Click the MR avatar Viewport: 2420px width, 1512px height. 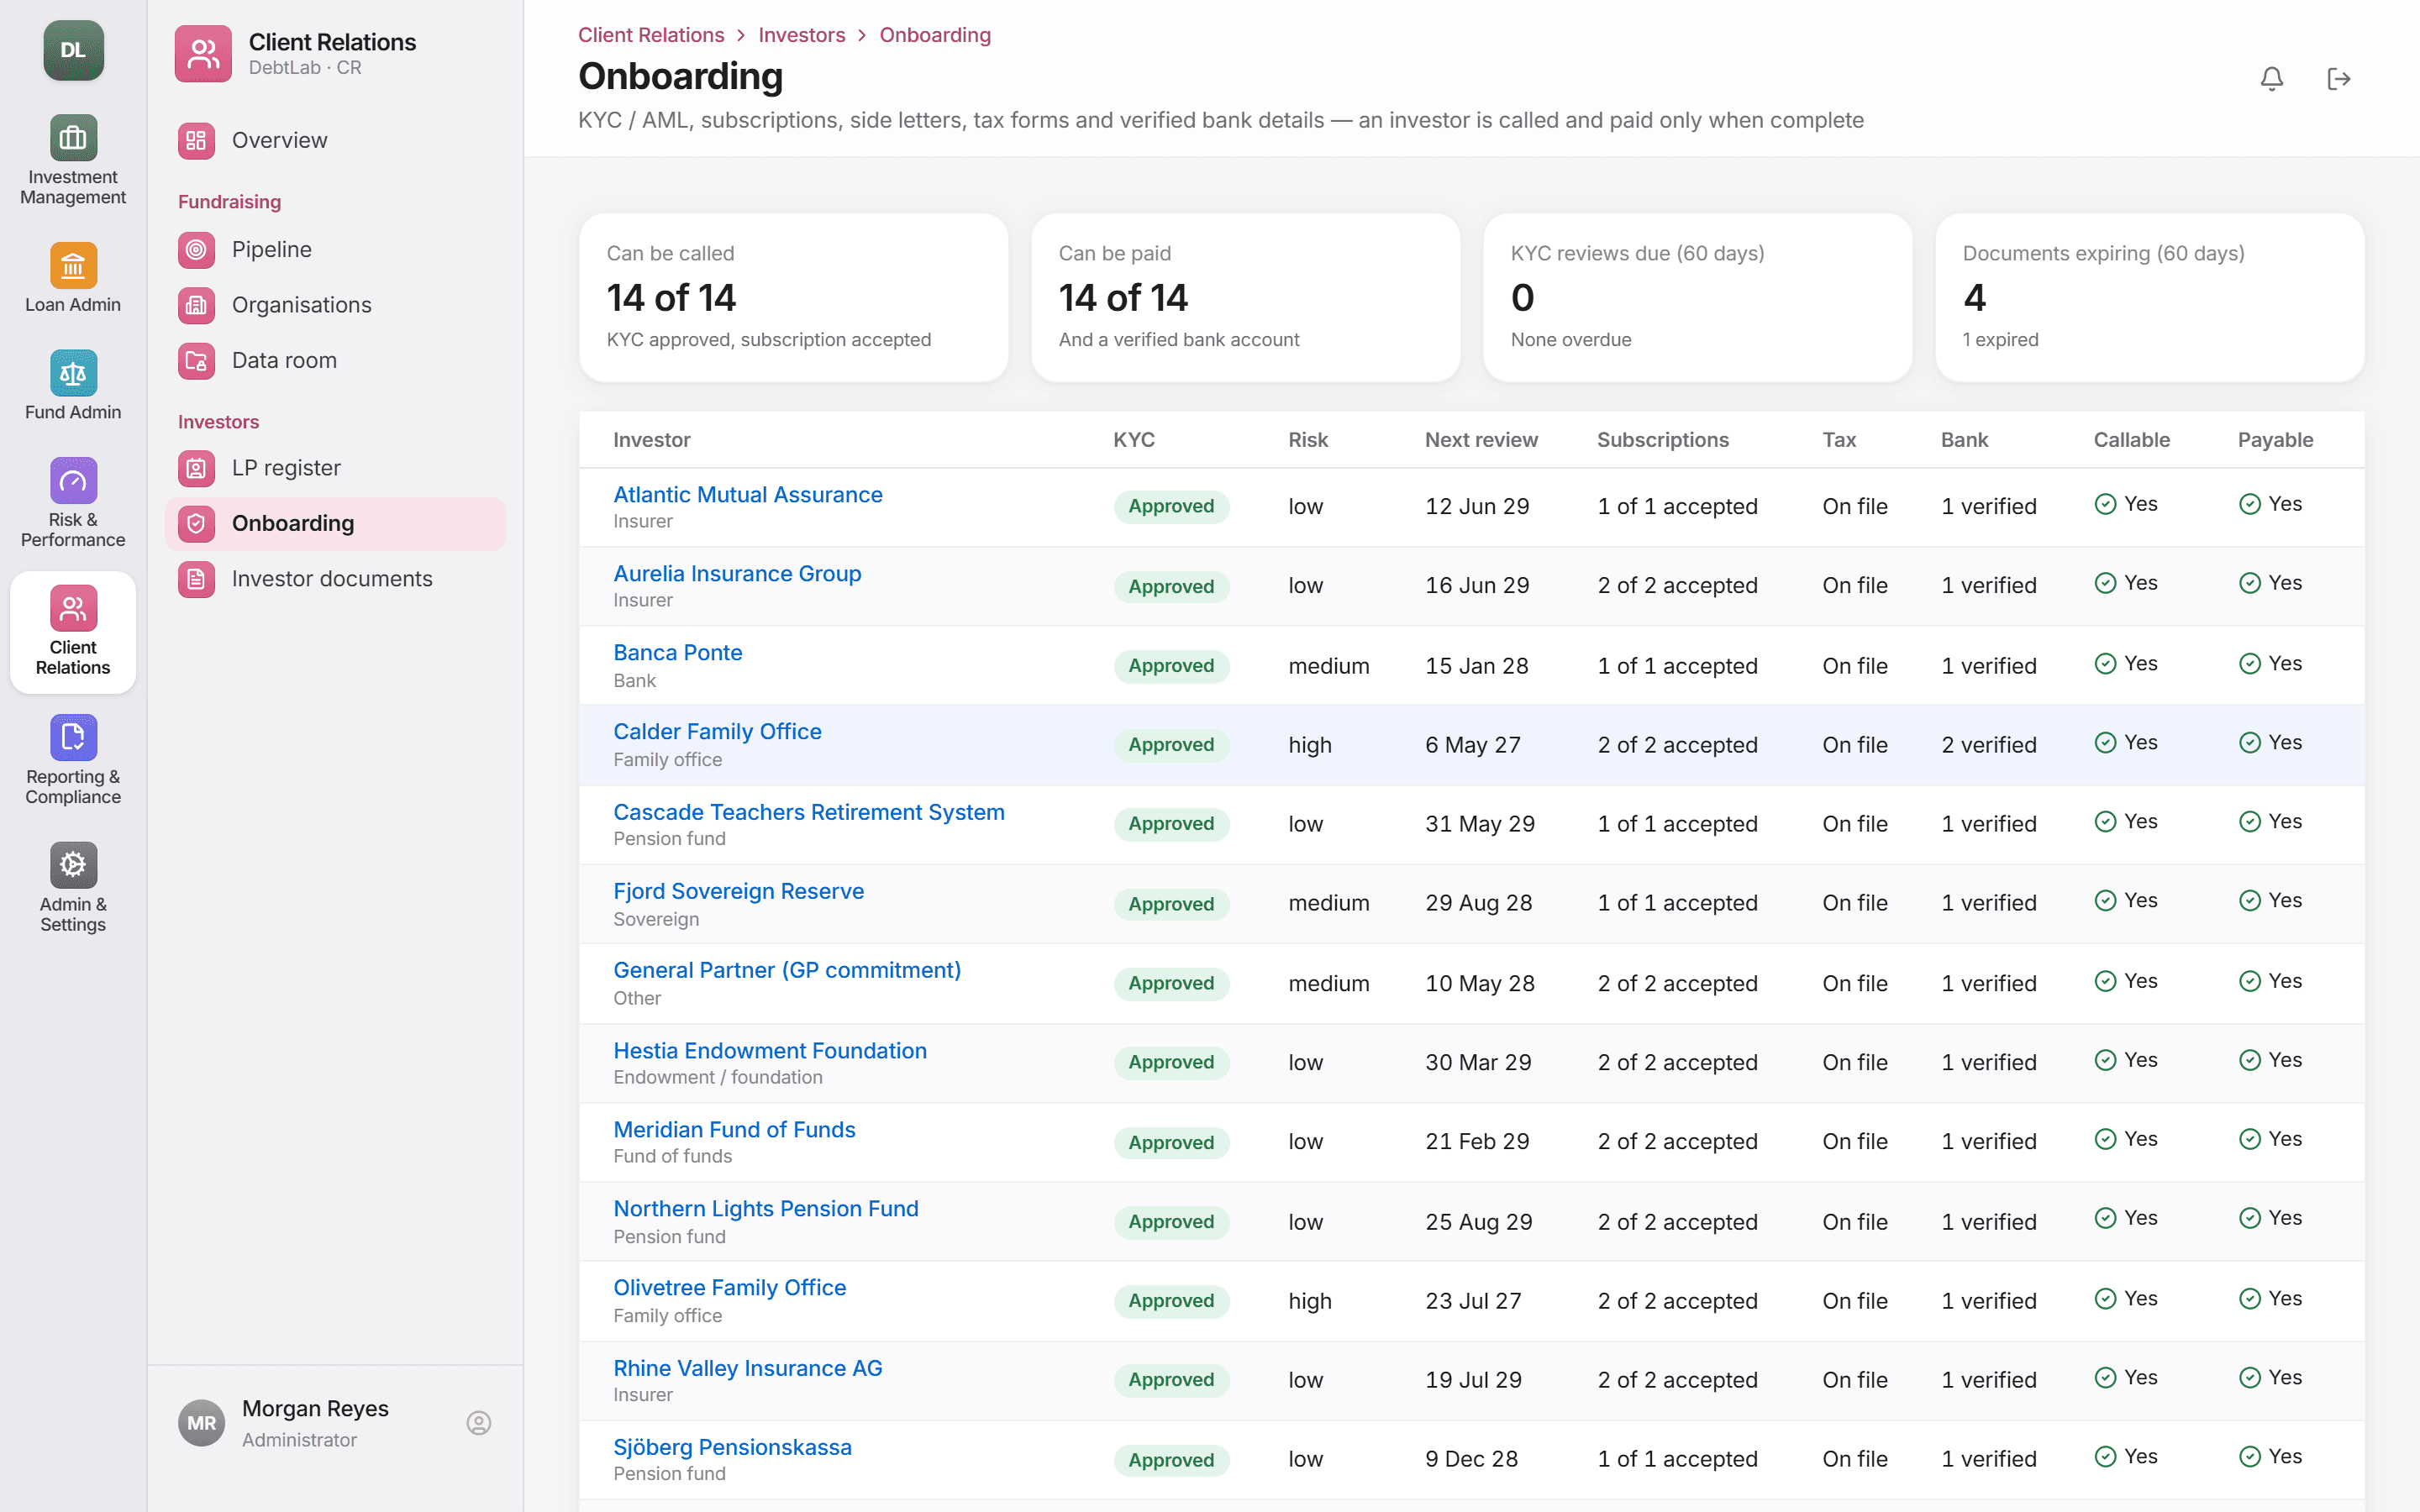pyautogui.click(x=202, y=1422)
